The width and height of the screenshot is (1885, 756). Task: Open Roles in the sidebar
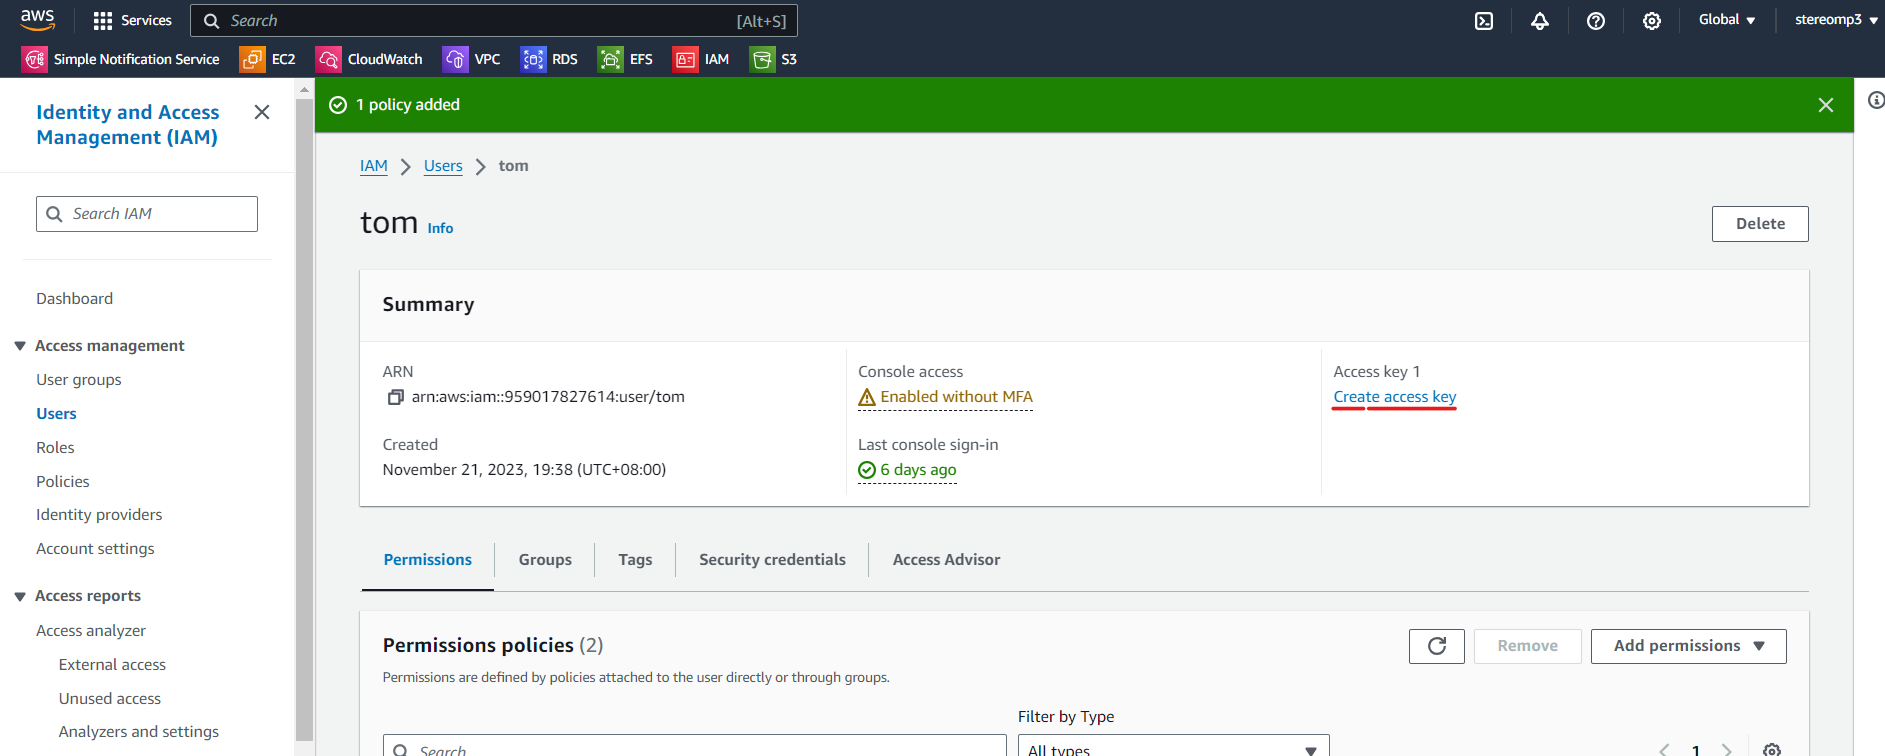click(56, 448)
